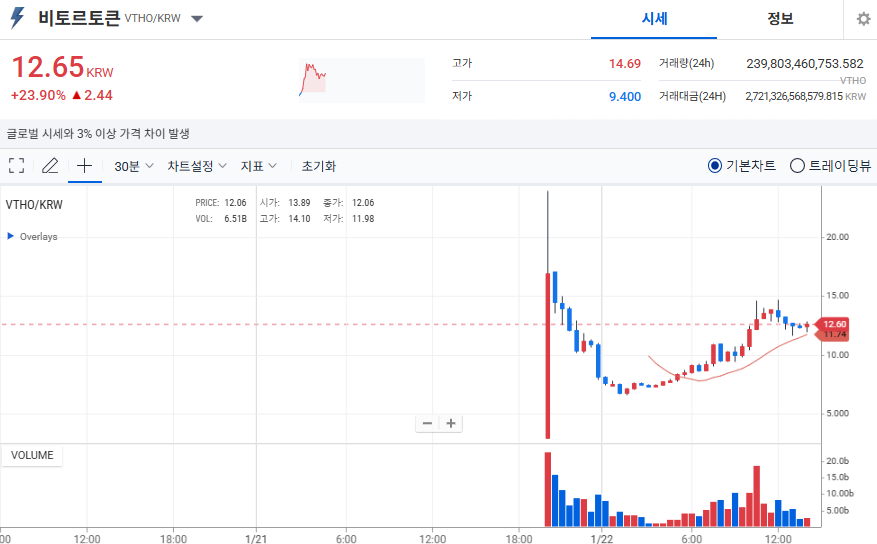This screenshot has width=877, height=544.
Task: Click the lightning bolt coin logo
Action: 17,18
